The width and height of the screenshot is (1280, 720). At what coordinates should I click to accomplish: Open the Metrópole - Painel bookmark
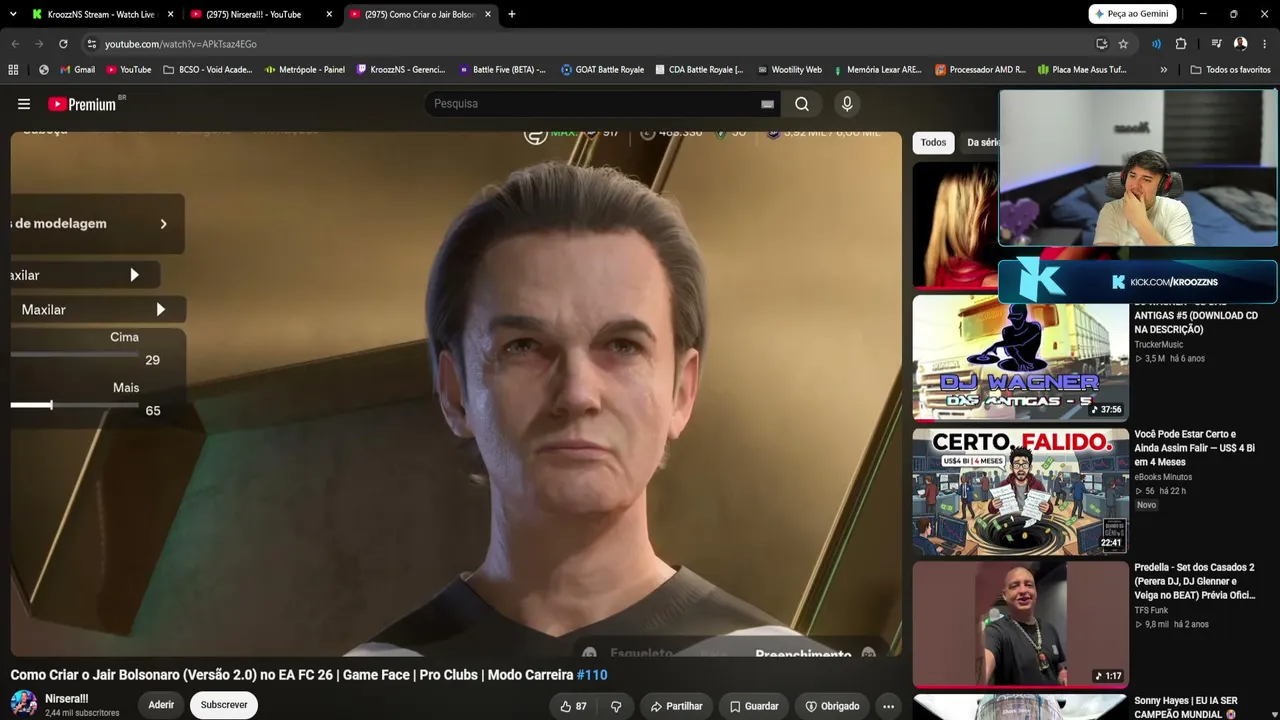[305, 70]
